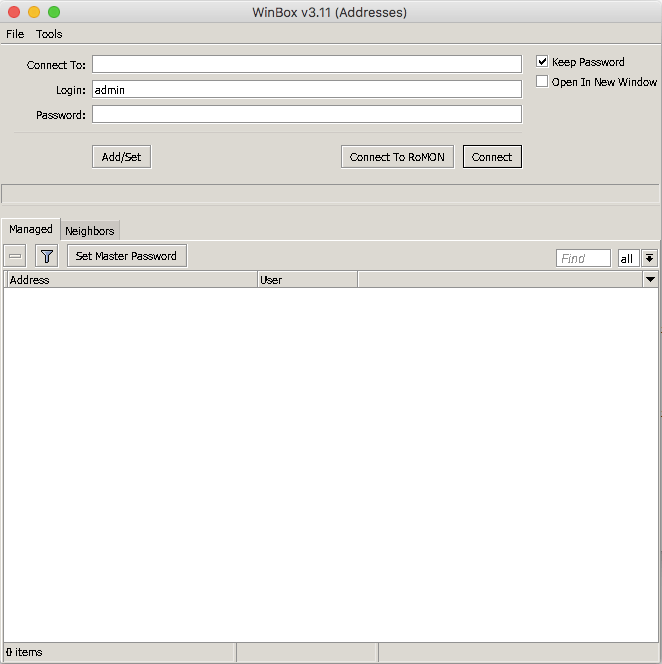Click Set Master Password button
Viewport: 662px width, 664px height.
pyautogui.click(x=127, y=256)
